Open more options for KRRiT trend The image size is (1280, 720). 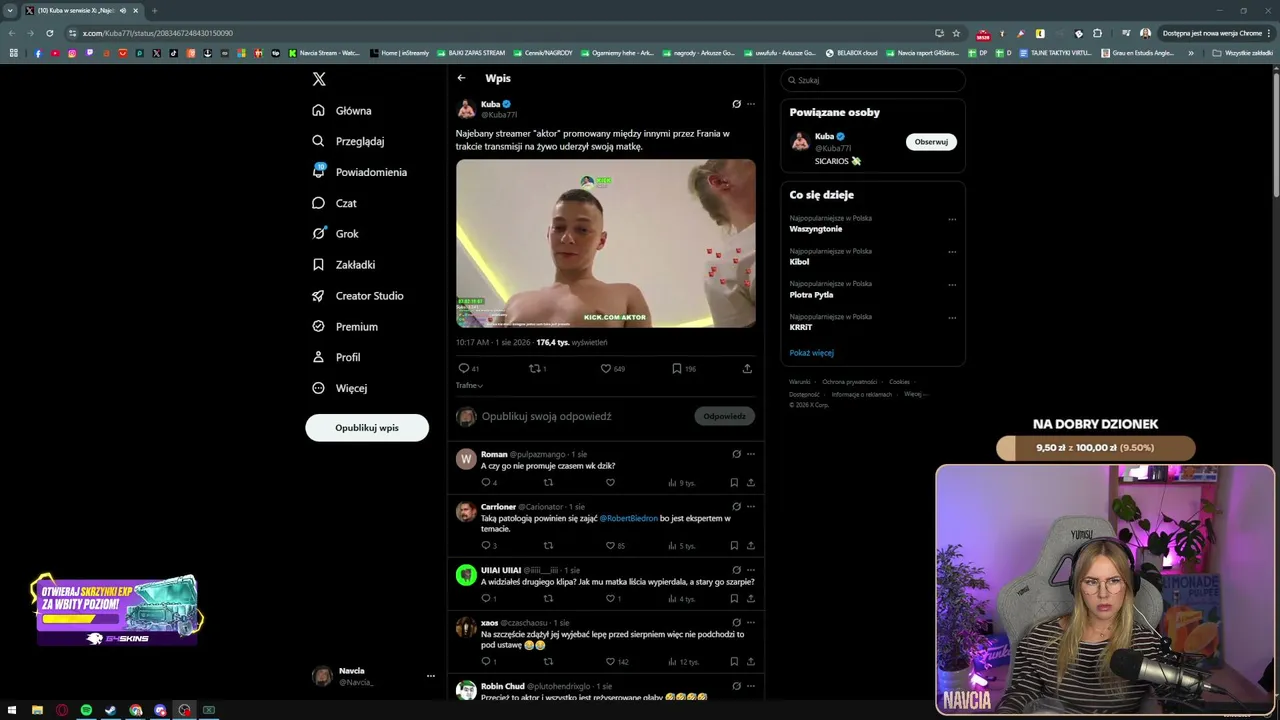coord(952,318)
